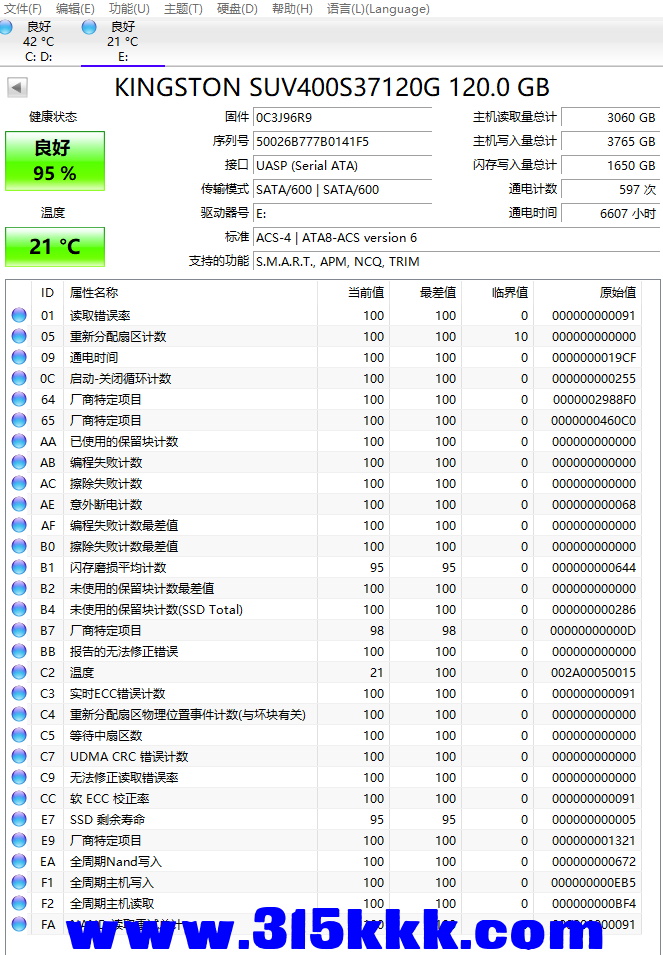
Task: Click the interface field UASP (Serial ATA)
Action: click(342, 166)
